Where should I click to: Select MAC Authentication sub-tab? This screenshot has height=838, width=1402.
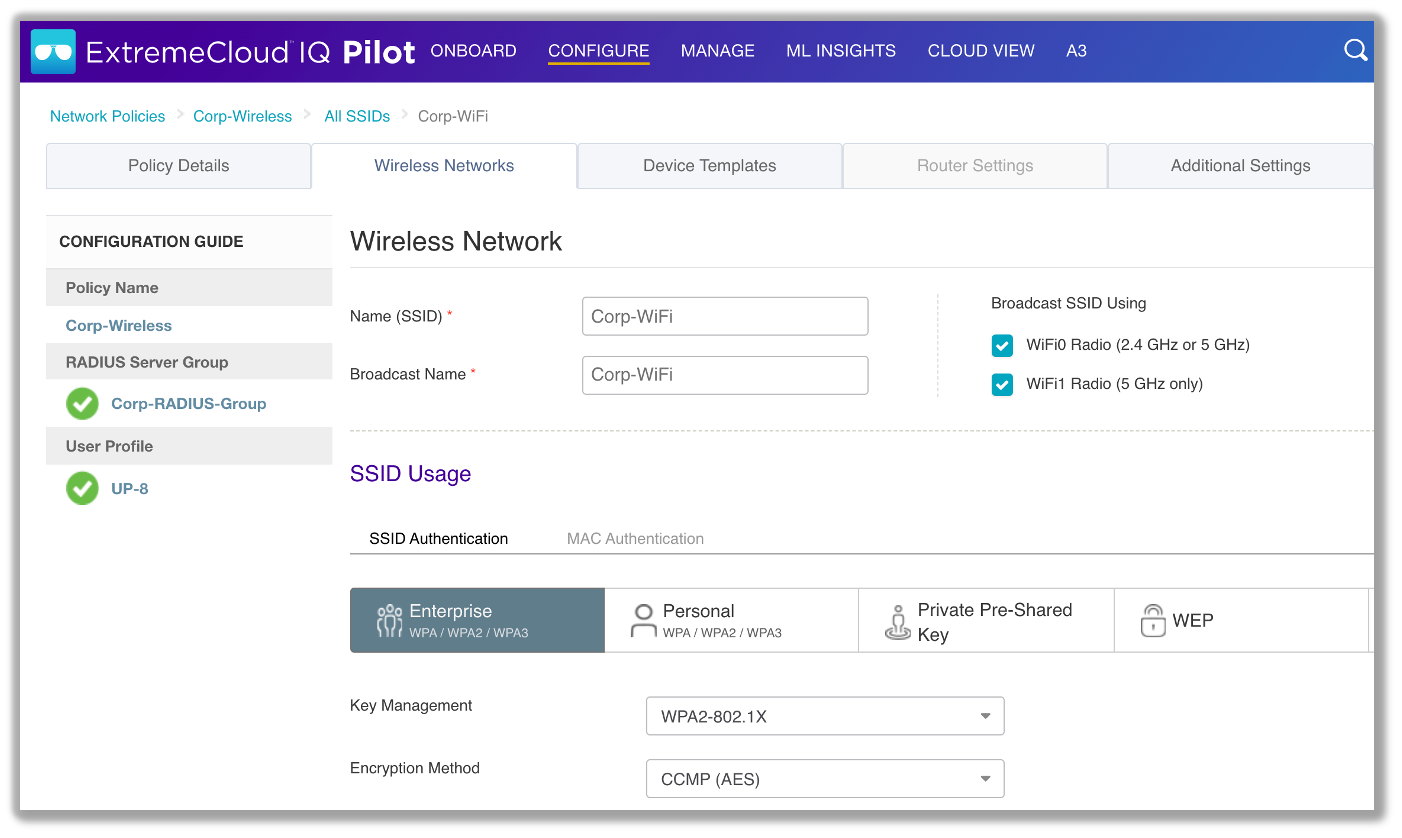tap(635, 538)
